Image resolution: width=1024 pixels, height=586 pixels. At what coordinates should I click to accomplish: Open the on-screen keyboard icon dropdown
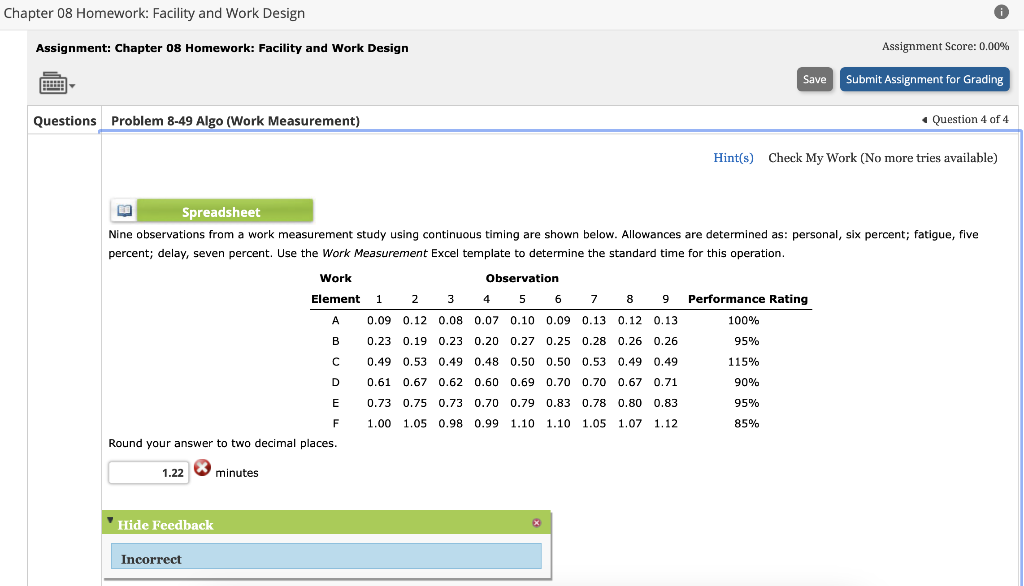[x=57, y=84]
